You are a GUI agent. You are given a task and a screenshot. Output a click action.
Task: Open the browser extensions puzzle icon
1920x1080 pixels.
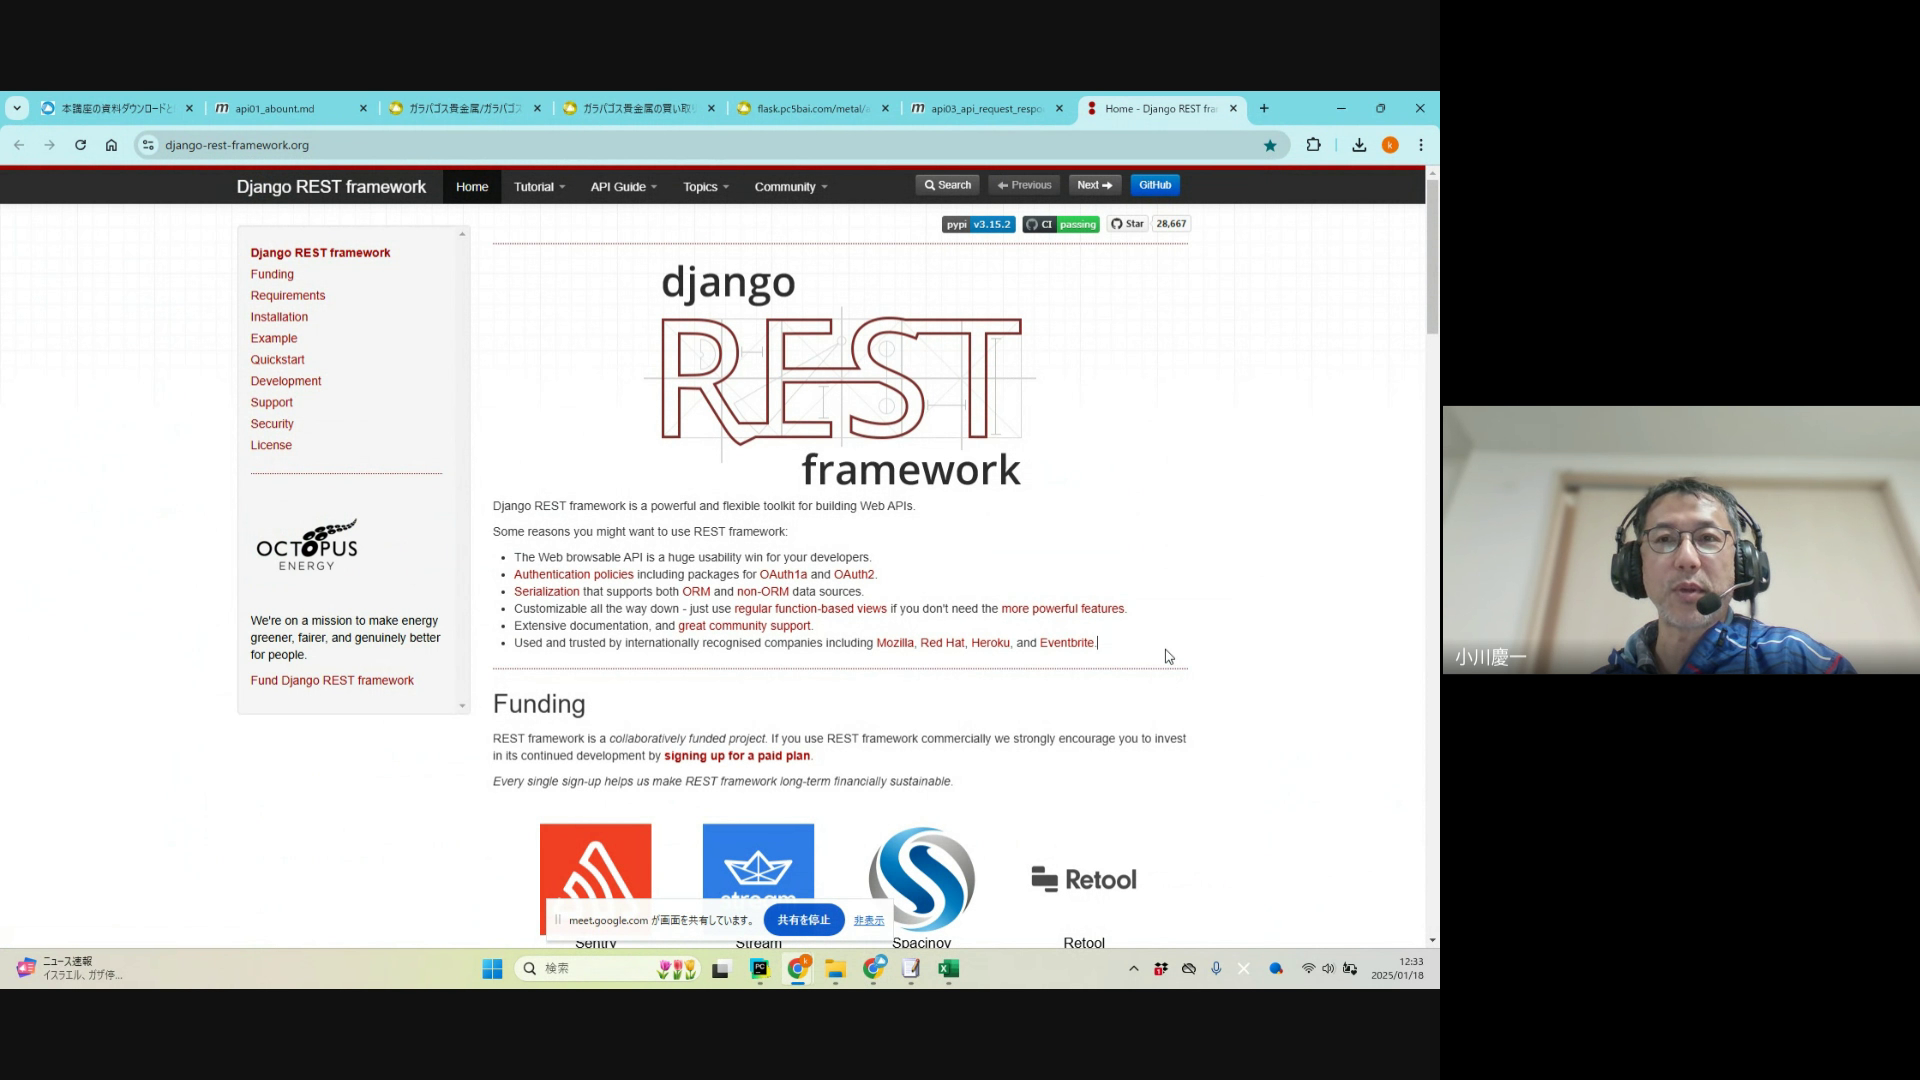[1313, 145]
